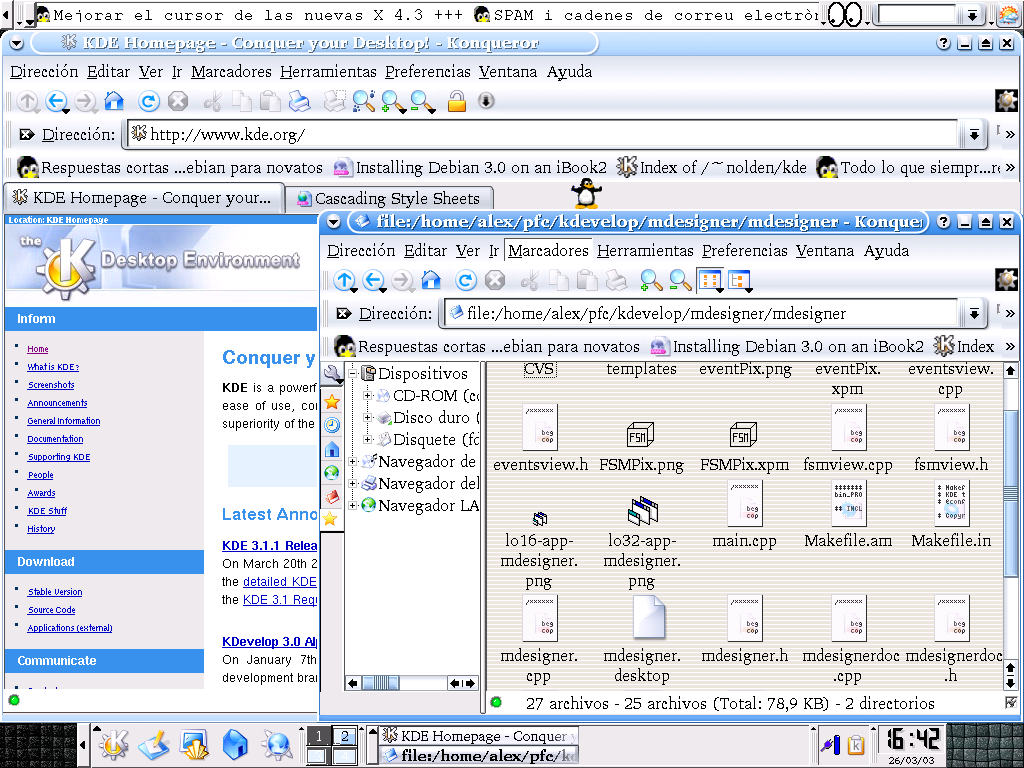
Task: Open the FSMPix.png file icon
Action: pos(641,434)
